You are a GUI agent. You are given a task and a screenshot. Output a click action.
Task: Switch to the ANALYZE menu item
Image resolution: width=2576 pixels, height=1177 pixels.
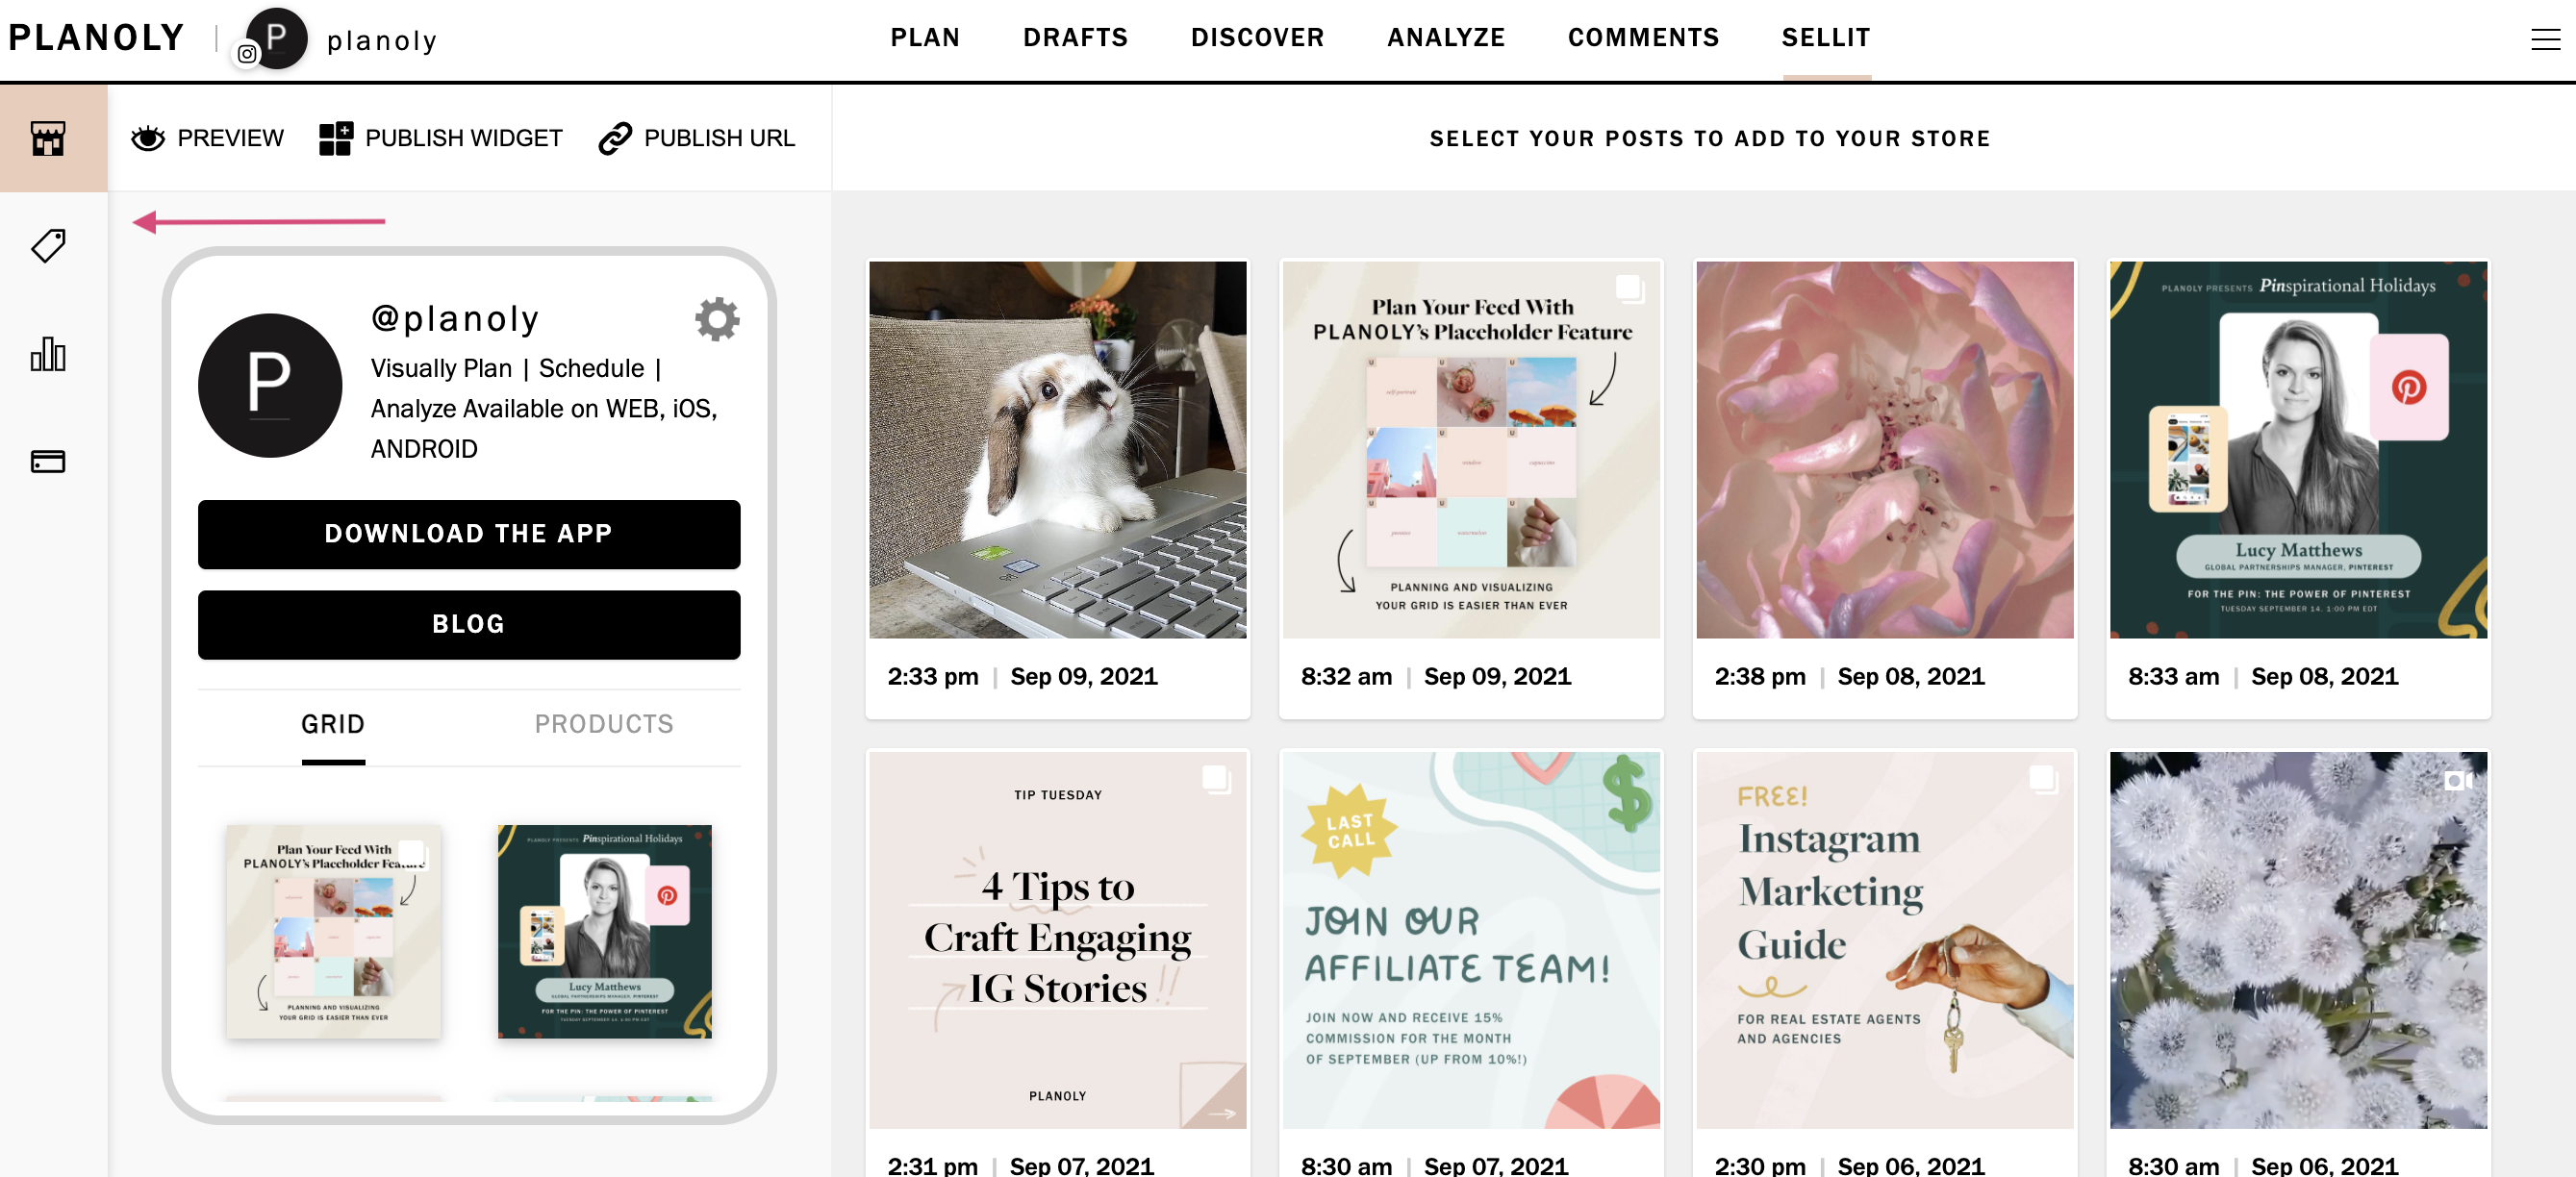(x=1446, y=38)
